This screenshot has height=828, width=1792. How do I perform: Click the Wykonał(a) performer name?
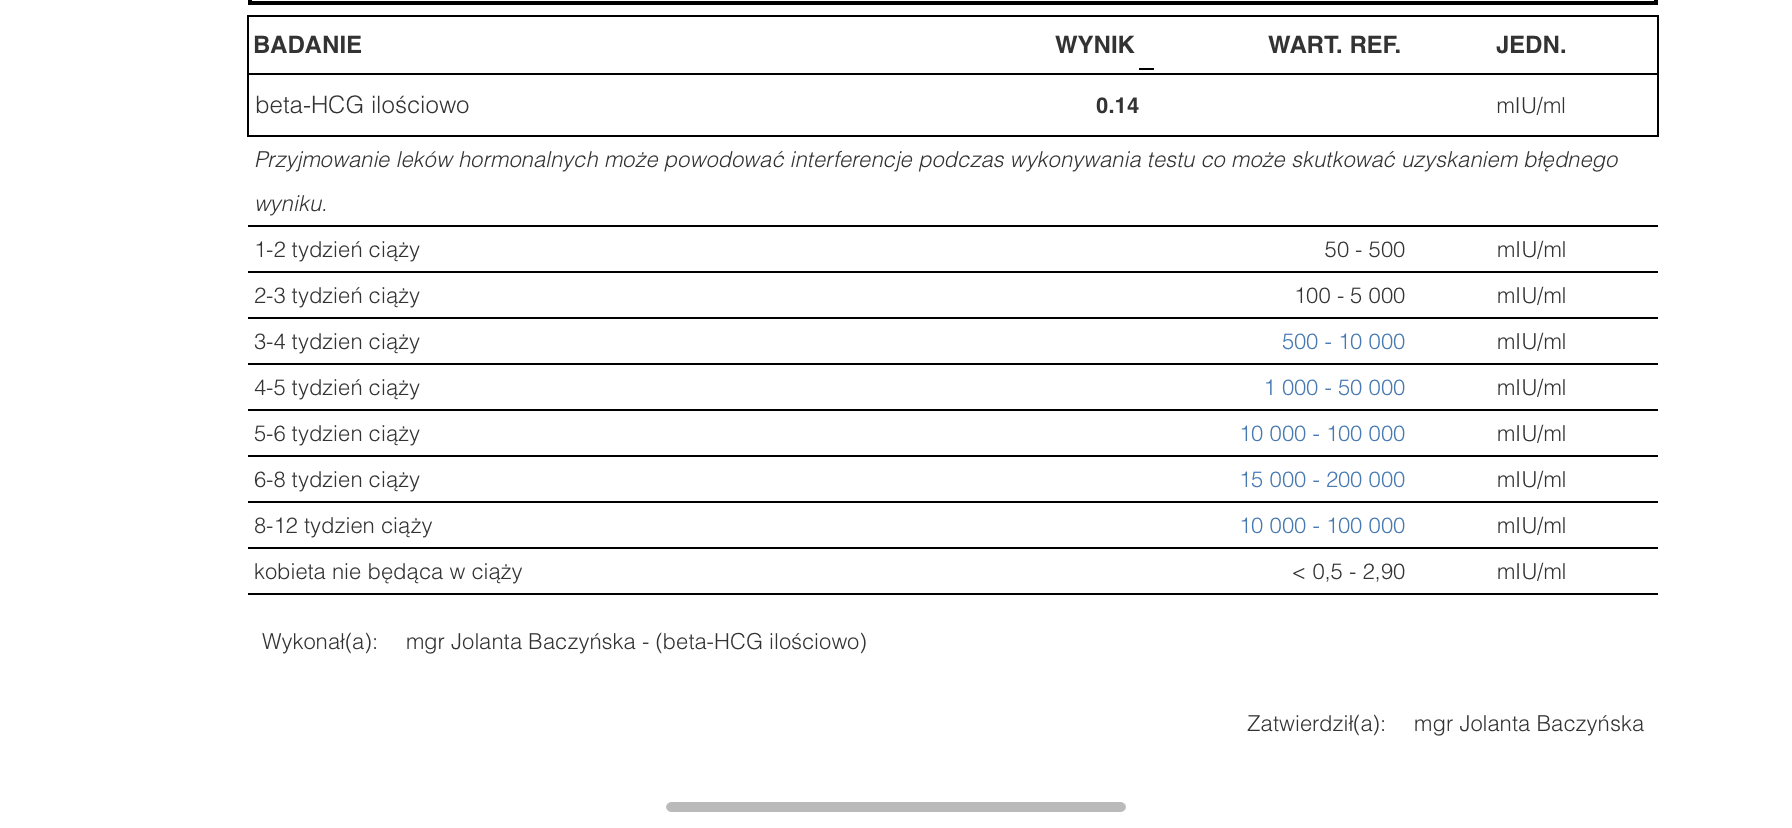pos(636,642)
